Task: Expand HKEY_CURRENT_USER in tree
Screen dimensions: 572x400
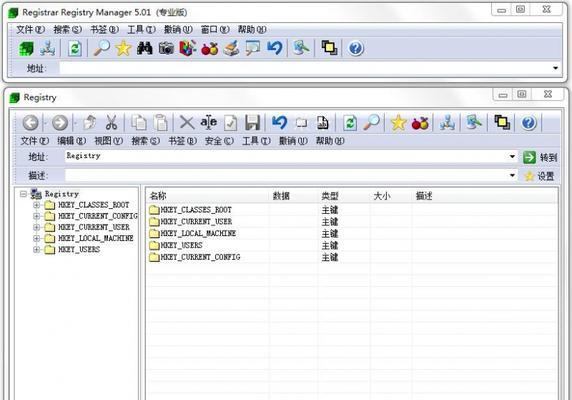Action: [x=36, y=227]
